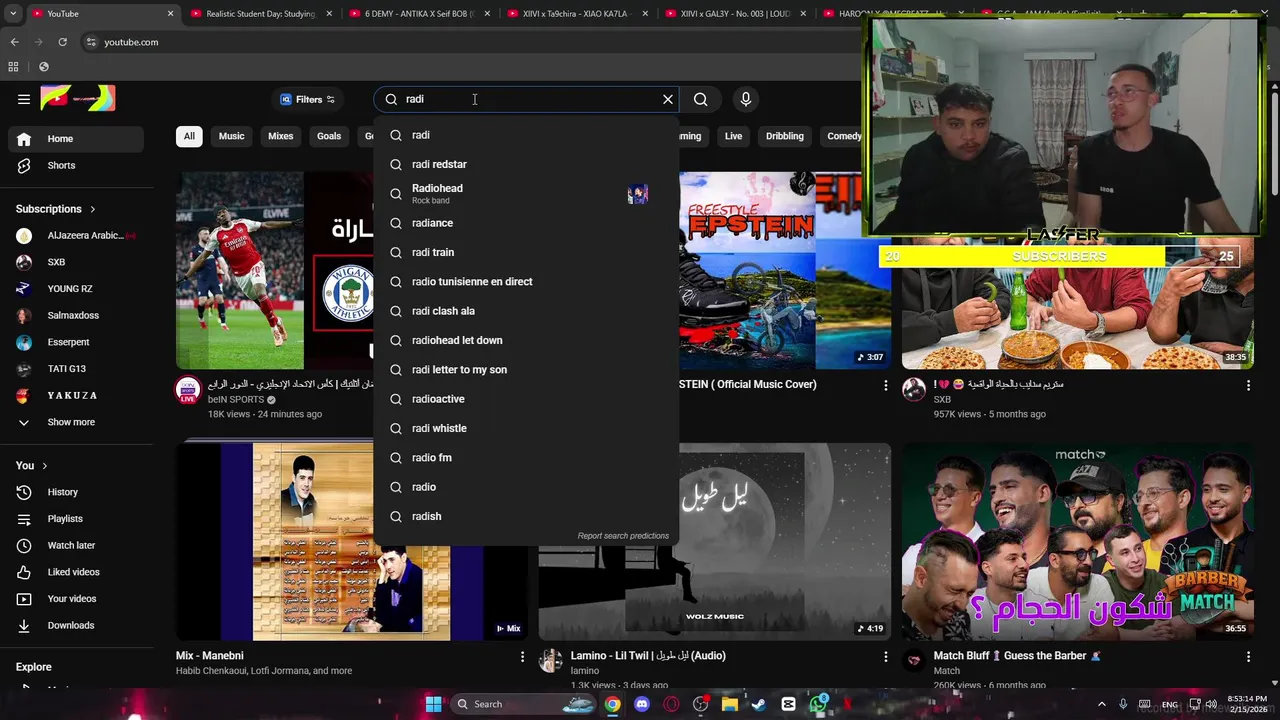1280x720 pixels.
Task: Open Downloads in sidebar
Action: click(76, 625)
